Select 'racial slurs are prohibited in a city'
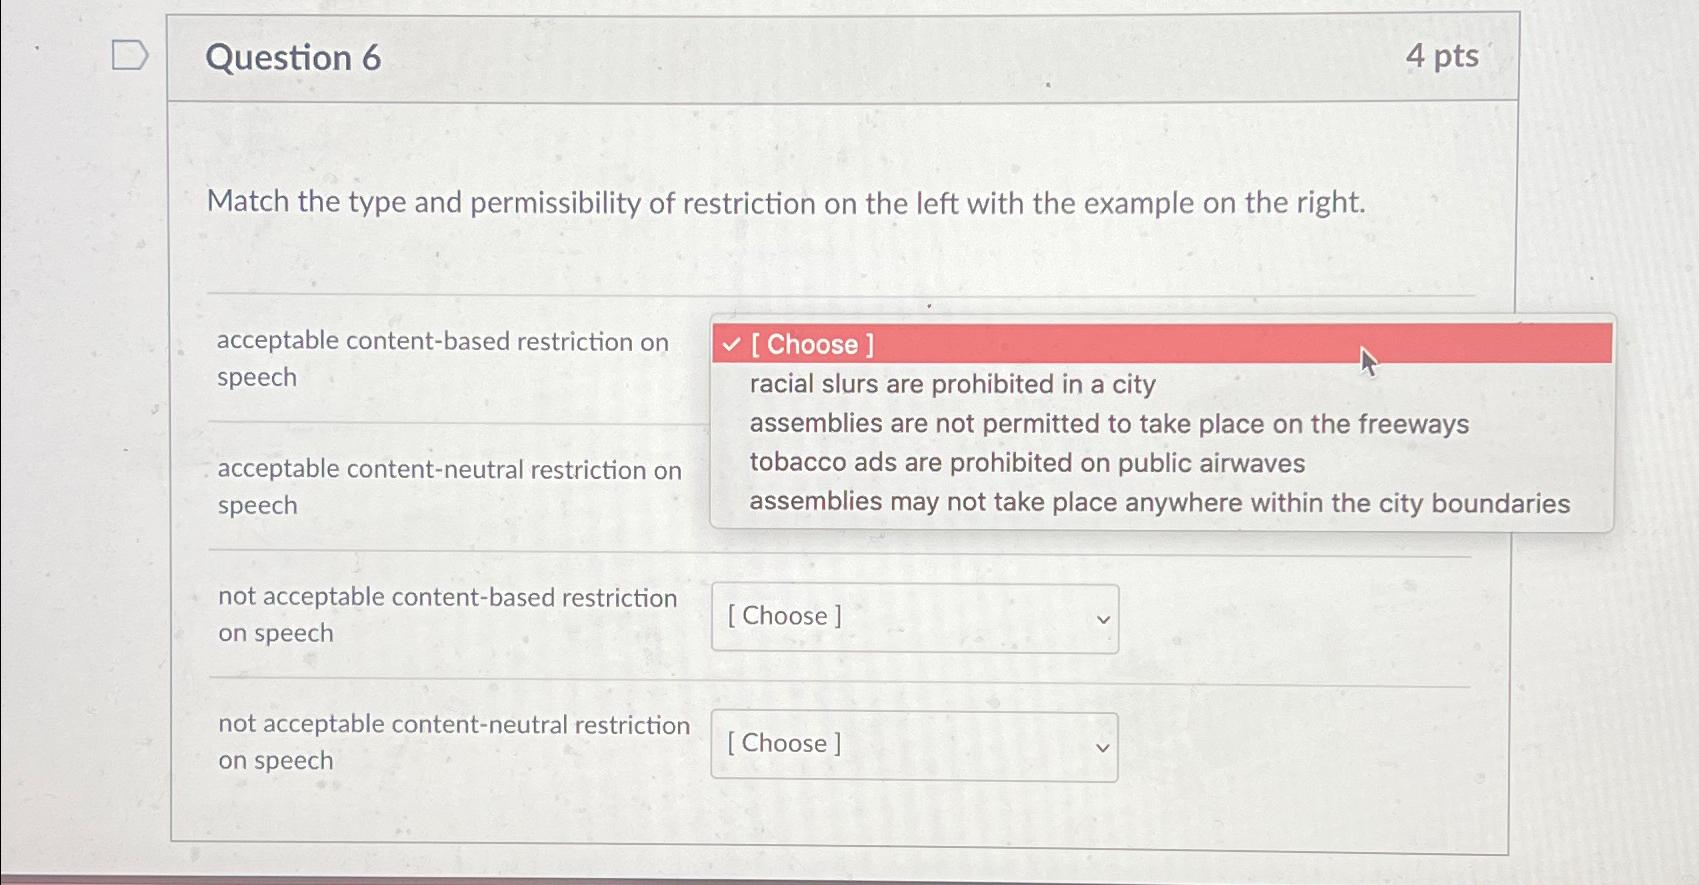1699x885 pixels. (951, 384)
